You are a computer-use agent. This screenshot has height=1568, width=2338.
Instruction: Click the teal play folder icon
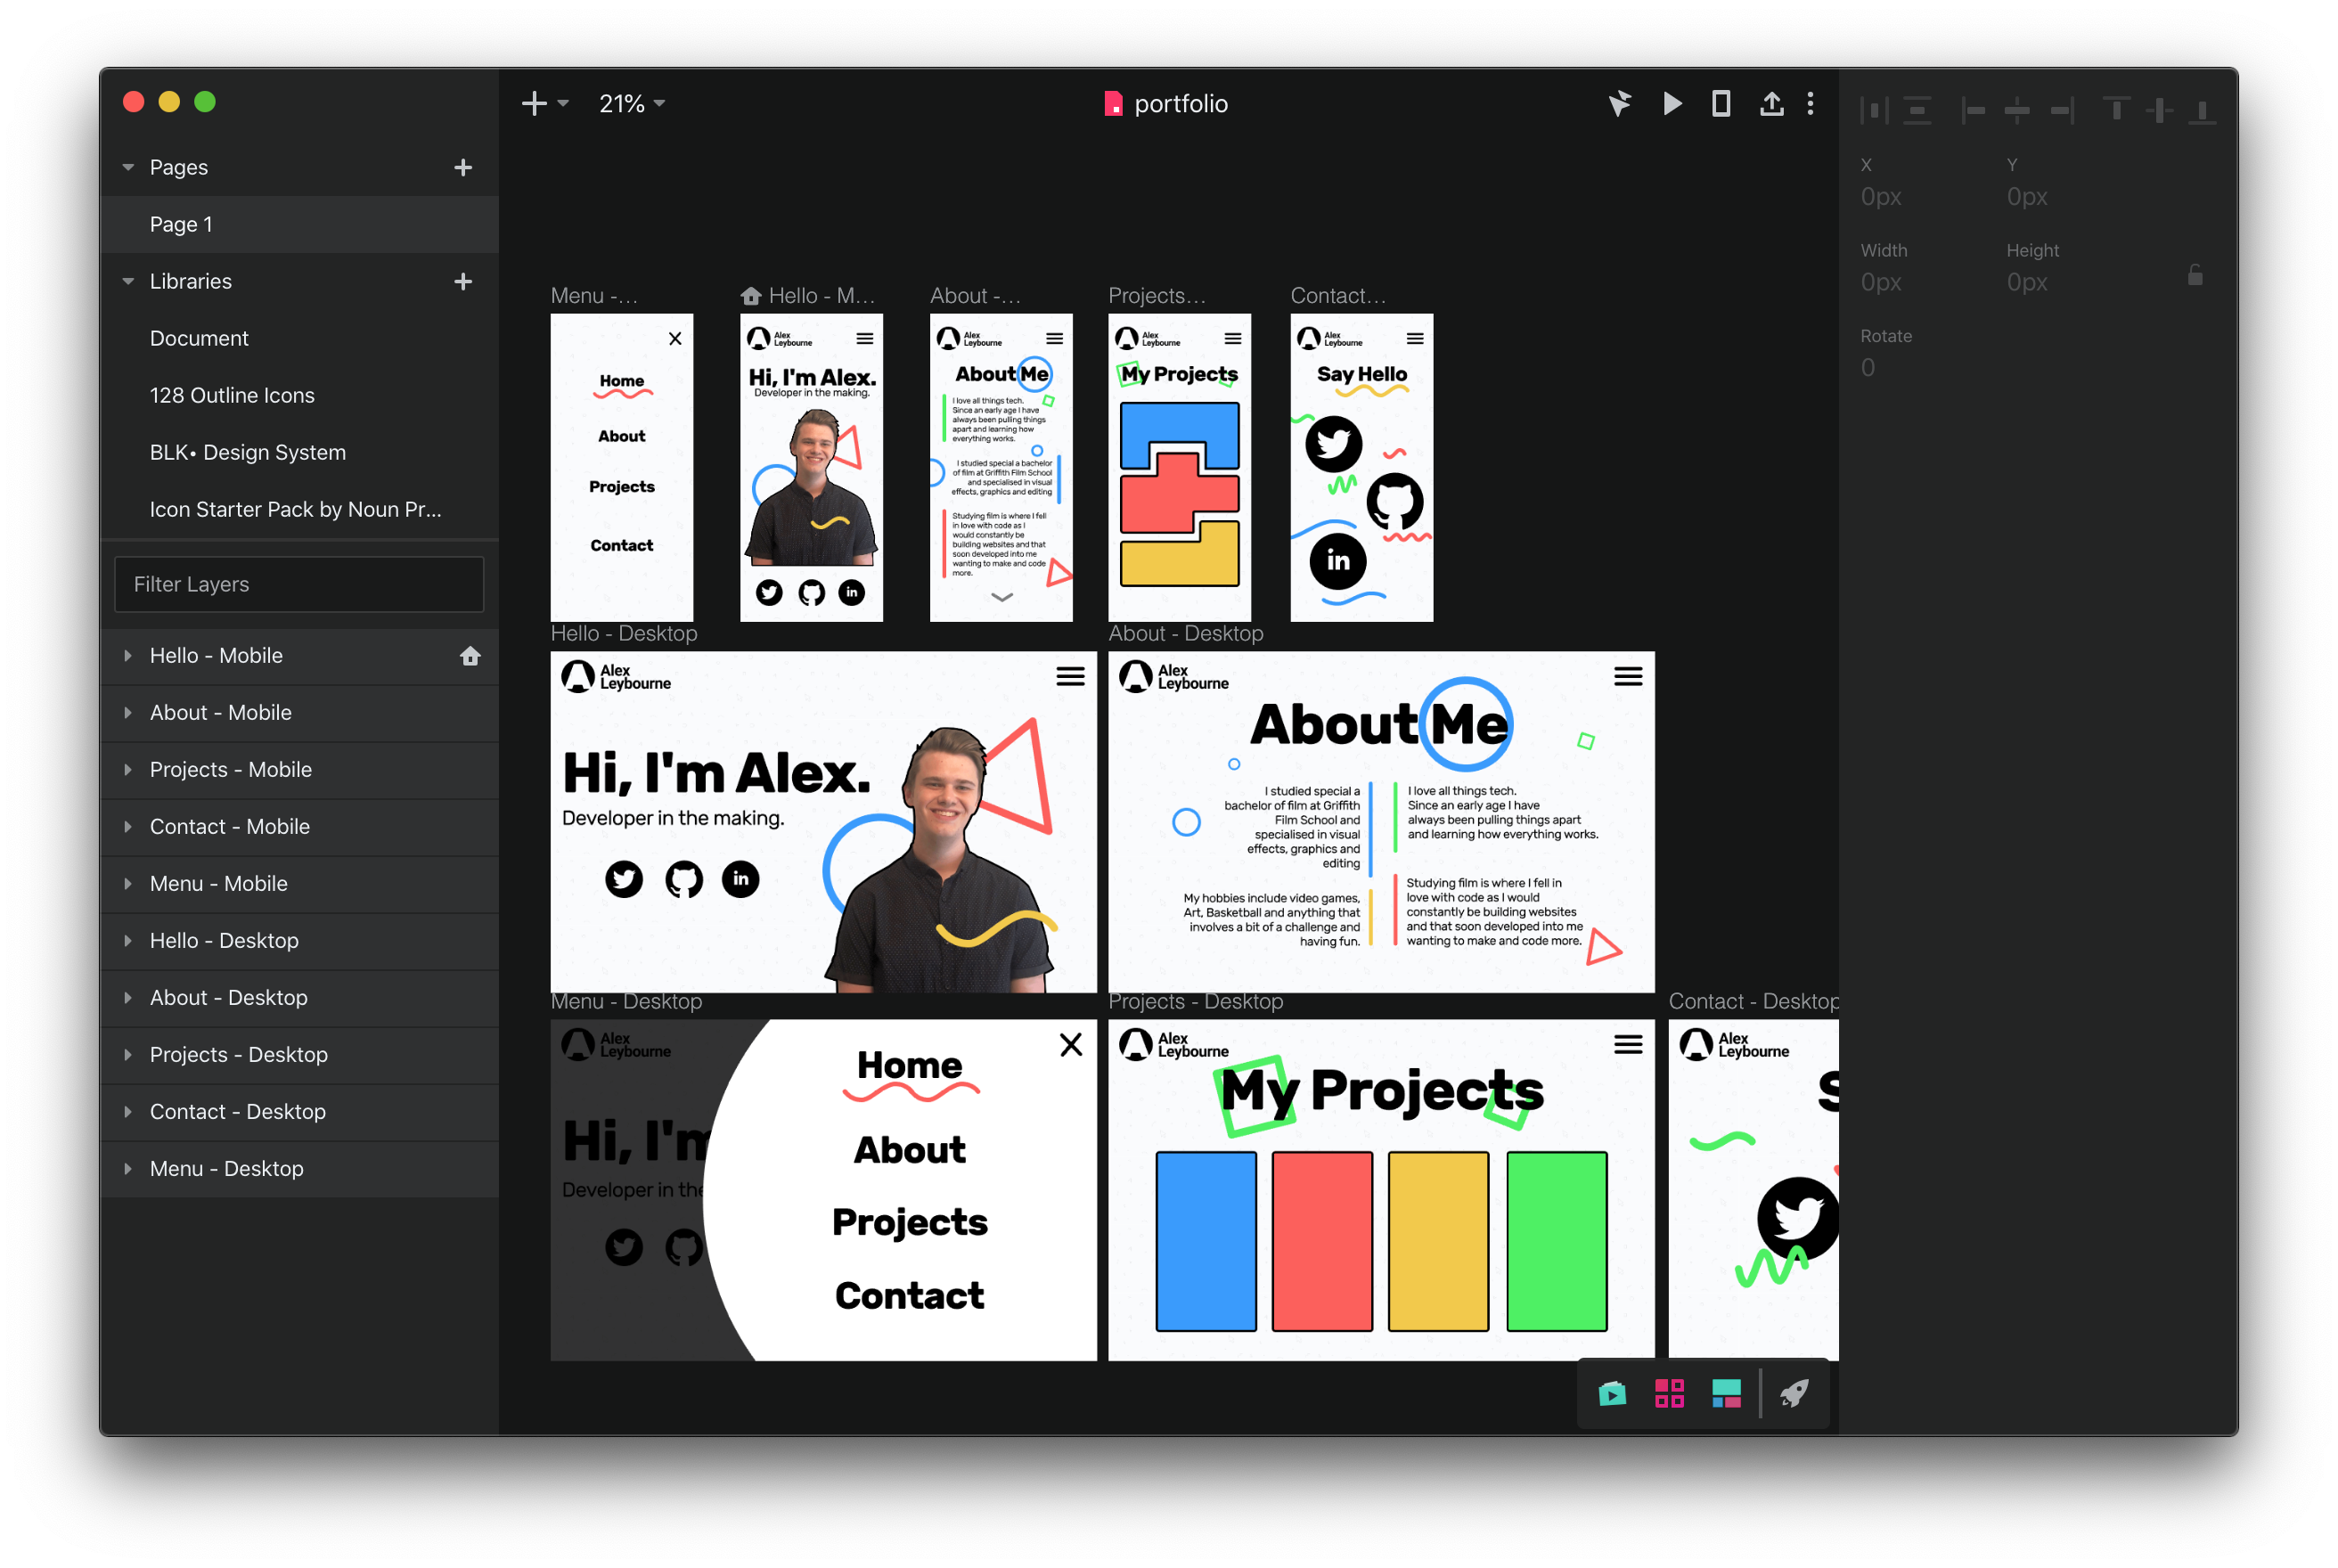click(1612, 1393)
